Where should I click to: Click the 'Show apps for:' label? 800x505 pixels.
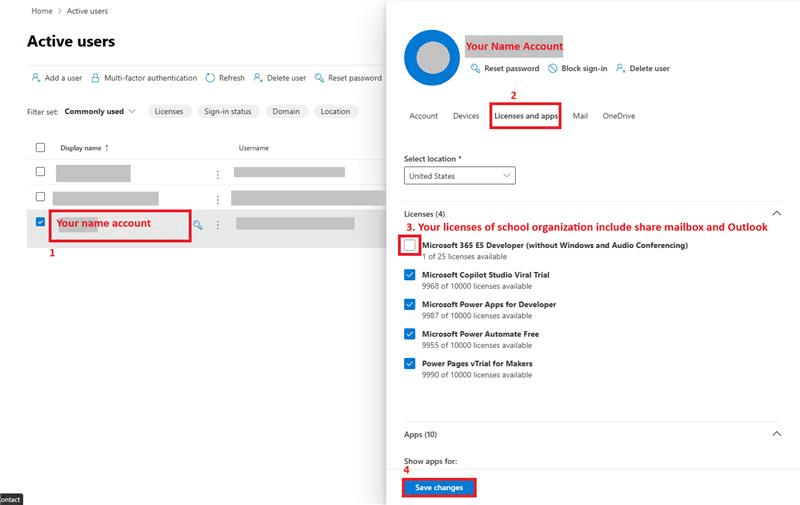pyautogui.click(x=431, y=461)
